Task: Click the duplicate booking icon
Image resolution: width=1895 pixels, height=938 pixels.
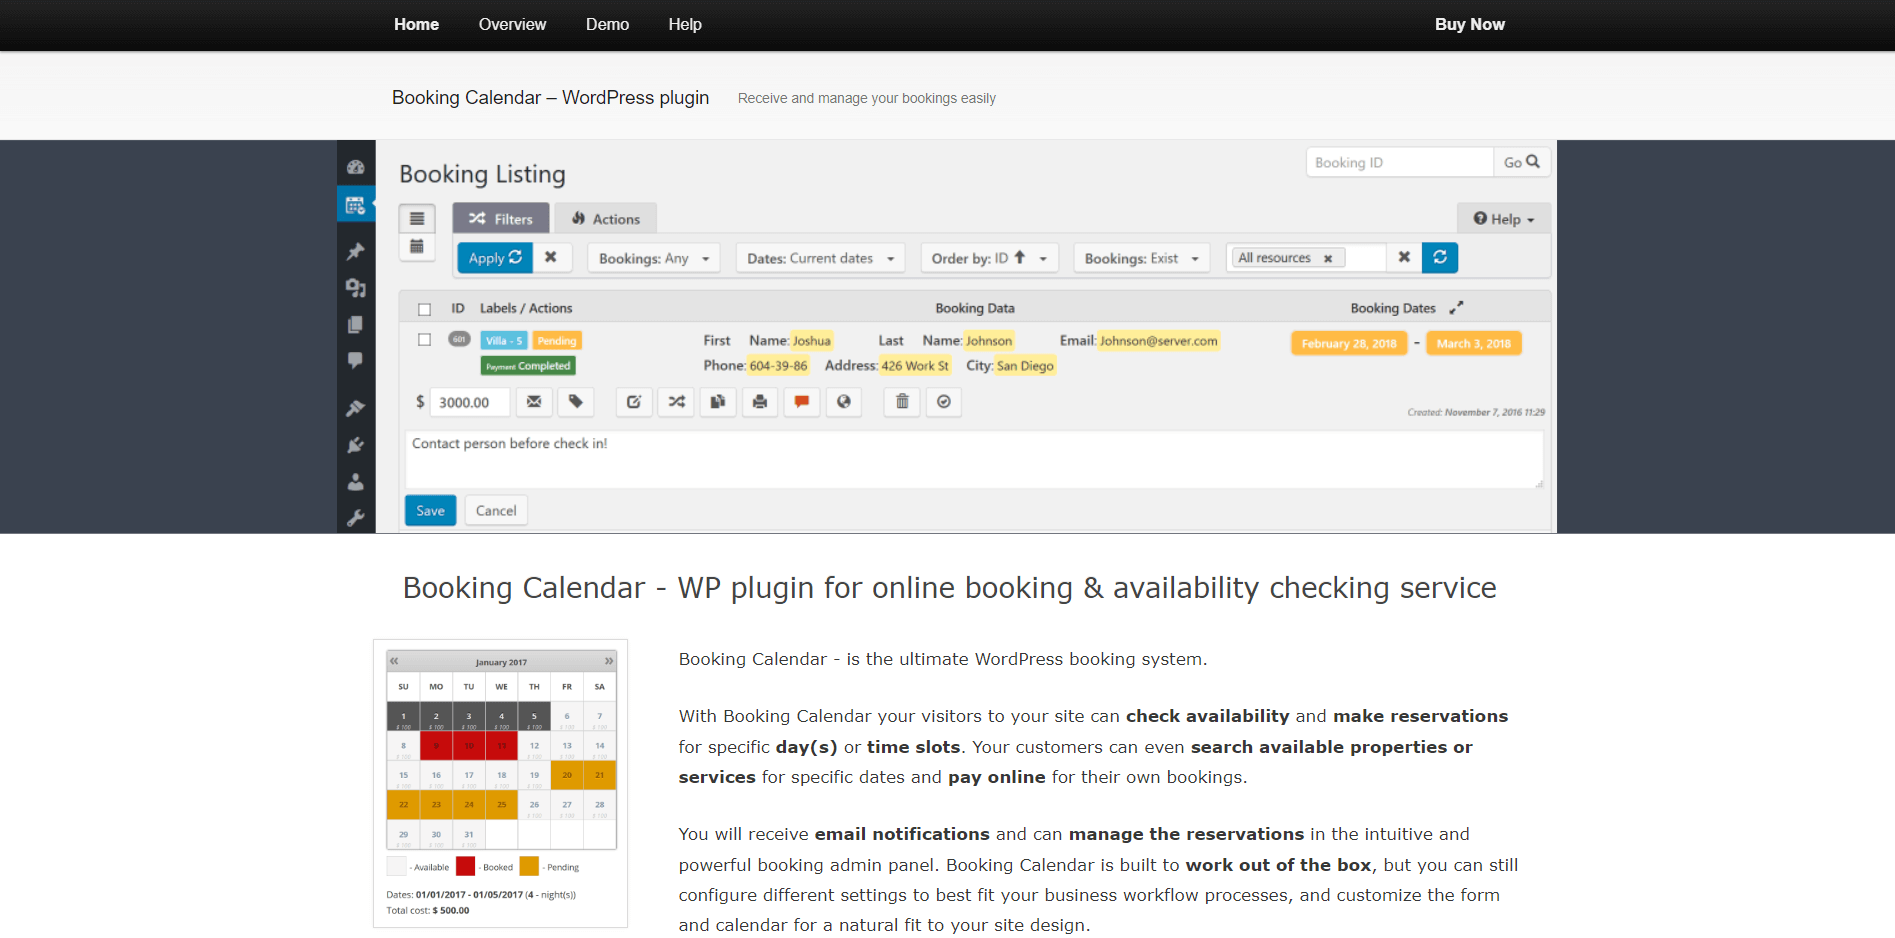Action: click(x=718, y=402)
